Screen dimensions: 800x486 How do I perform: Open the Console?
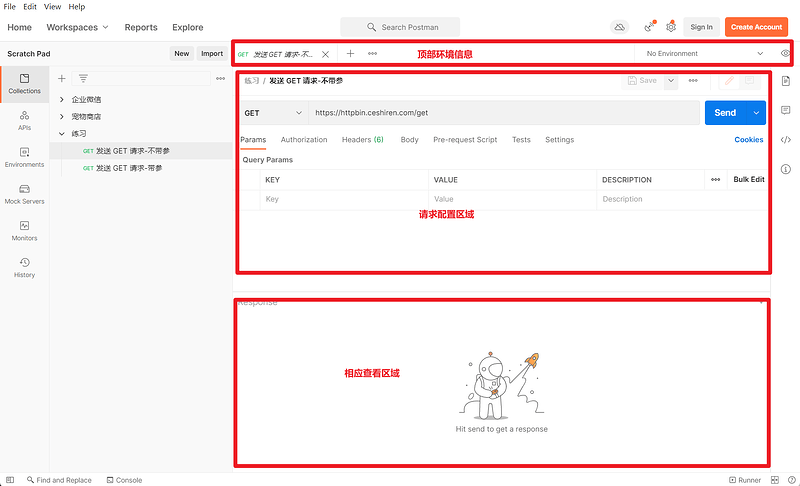point(124,480)
